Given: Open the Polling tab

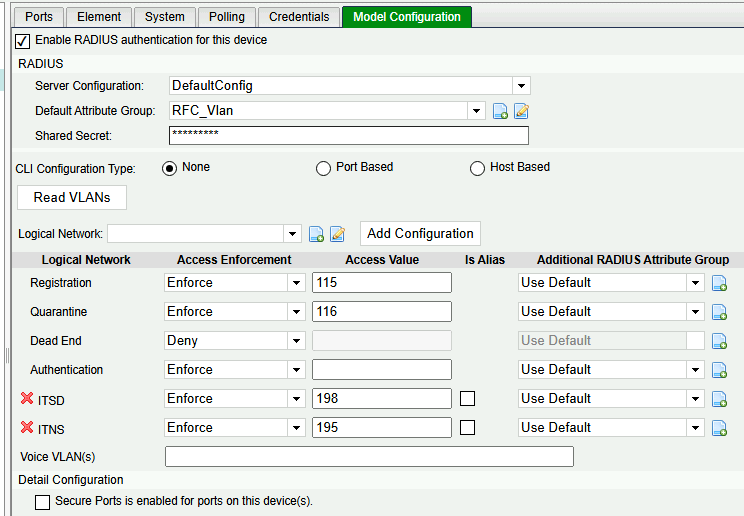Looking at the screenshot, I should click(226, 17).
